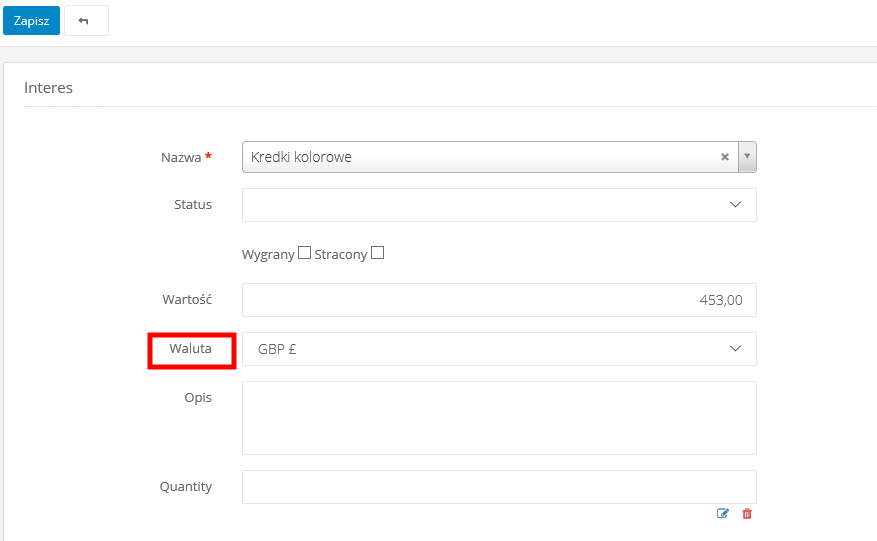Click the Interes section heading
877x541 pixels.
point(48,88)
